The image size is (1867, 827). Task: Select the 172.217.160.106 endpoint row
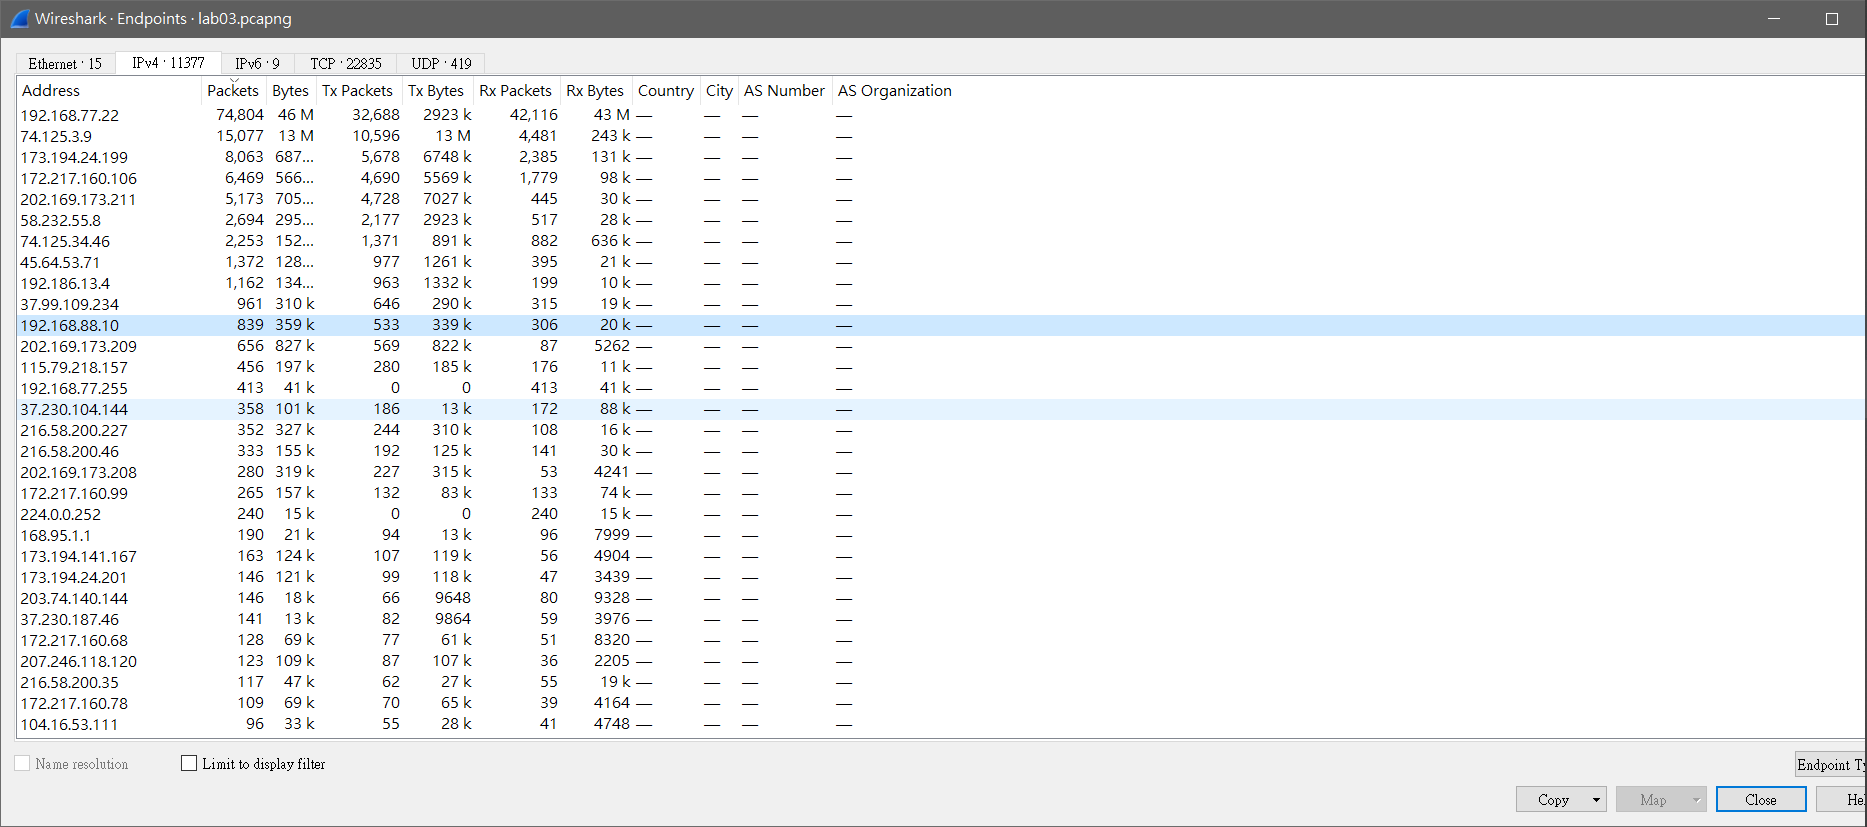(x=940, y=178)
